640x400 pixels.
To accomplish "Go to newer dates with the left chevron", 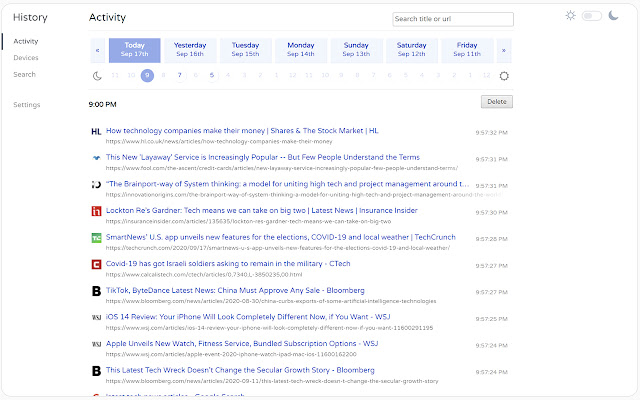I will [x=97, y=50].
